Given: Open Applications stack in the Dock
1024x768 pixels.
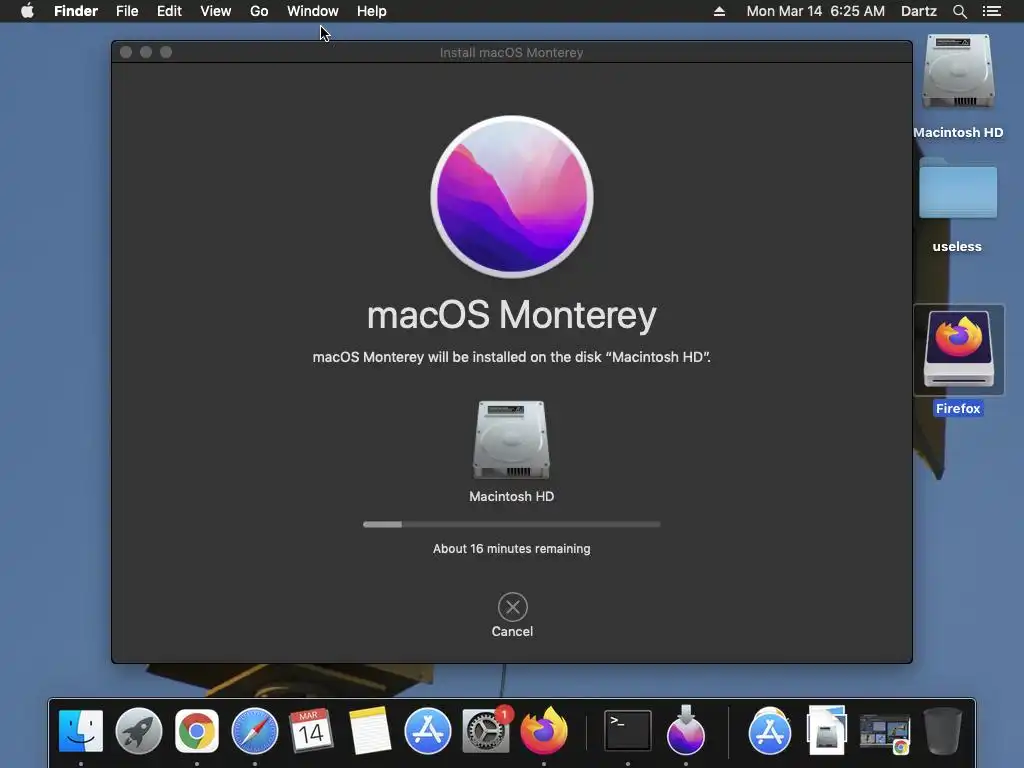Looking at the screenshot, I should coord(770,731).
